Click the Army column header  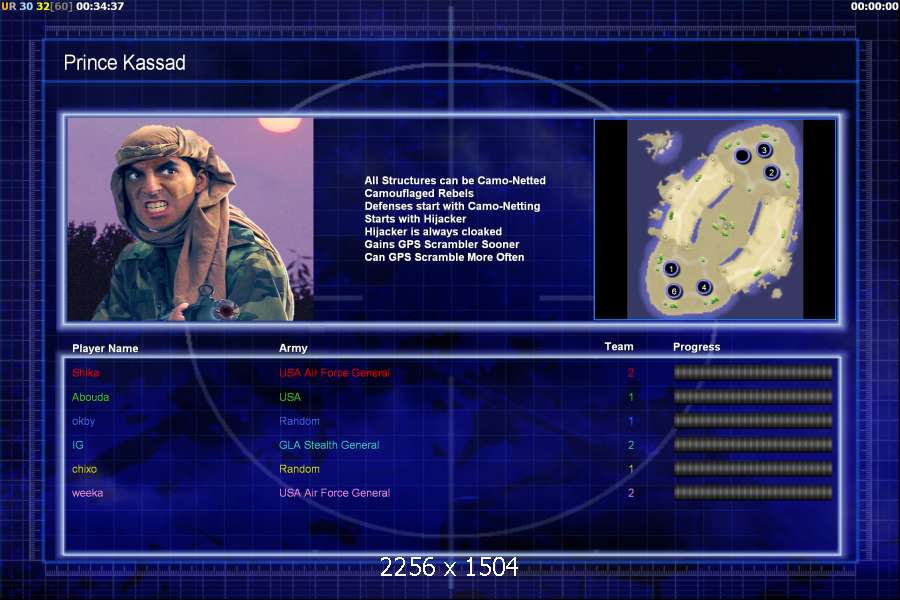pos(293,349)
